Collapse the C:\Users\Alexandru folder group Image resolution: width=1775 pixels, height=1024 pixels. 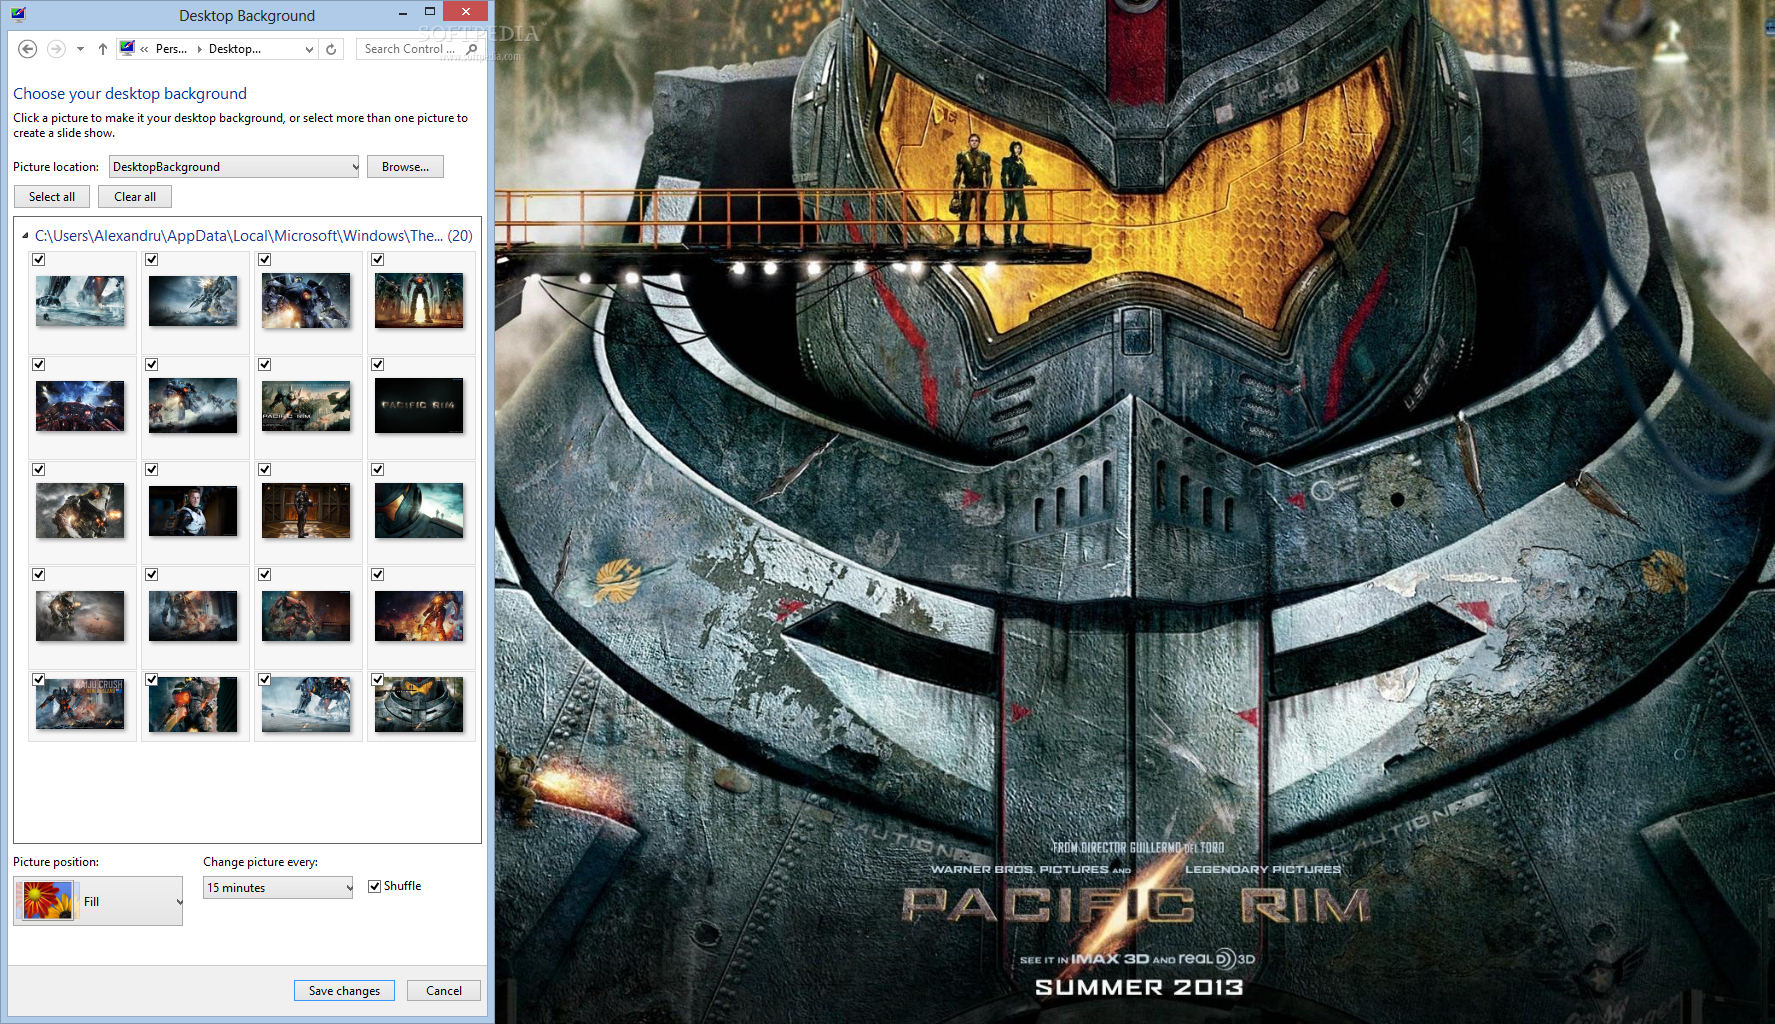pyautogui.click(x=25, y=236)
